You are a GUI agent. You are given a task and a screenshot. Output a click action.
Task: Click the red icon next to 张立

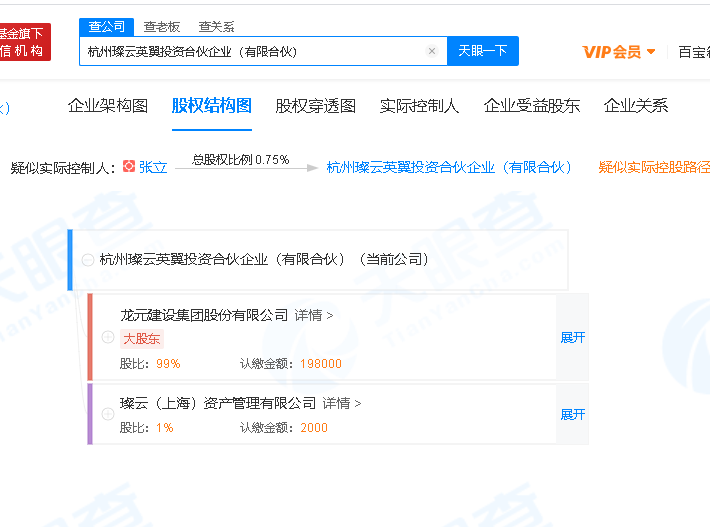pos(129,166)
